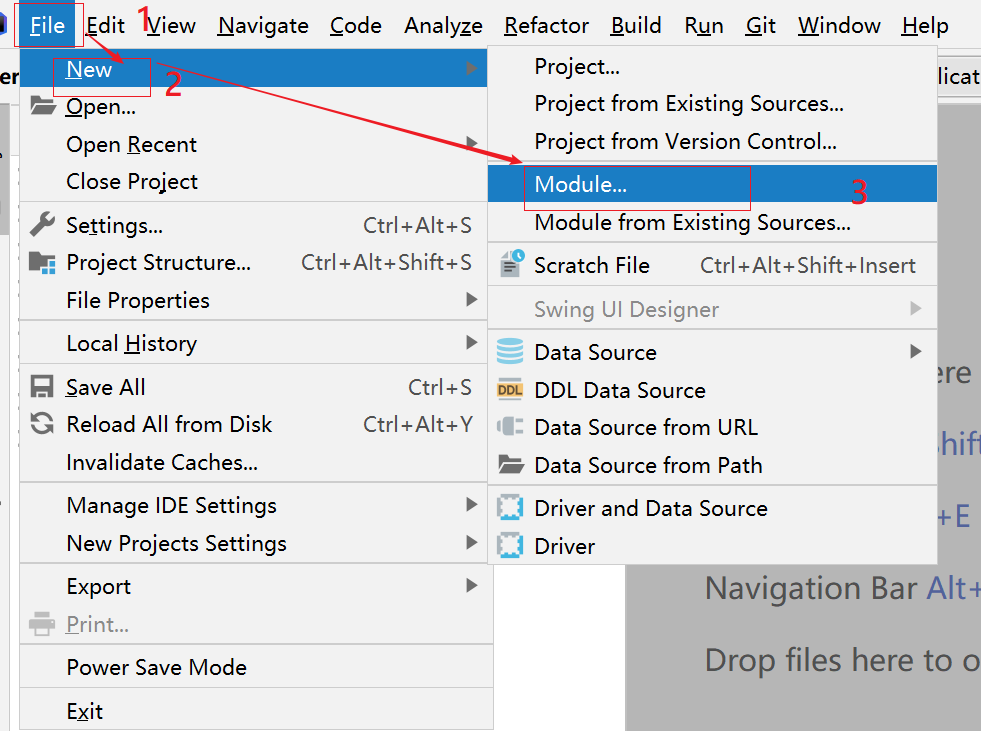Open the Edit menu

tap(105, 26)
